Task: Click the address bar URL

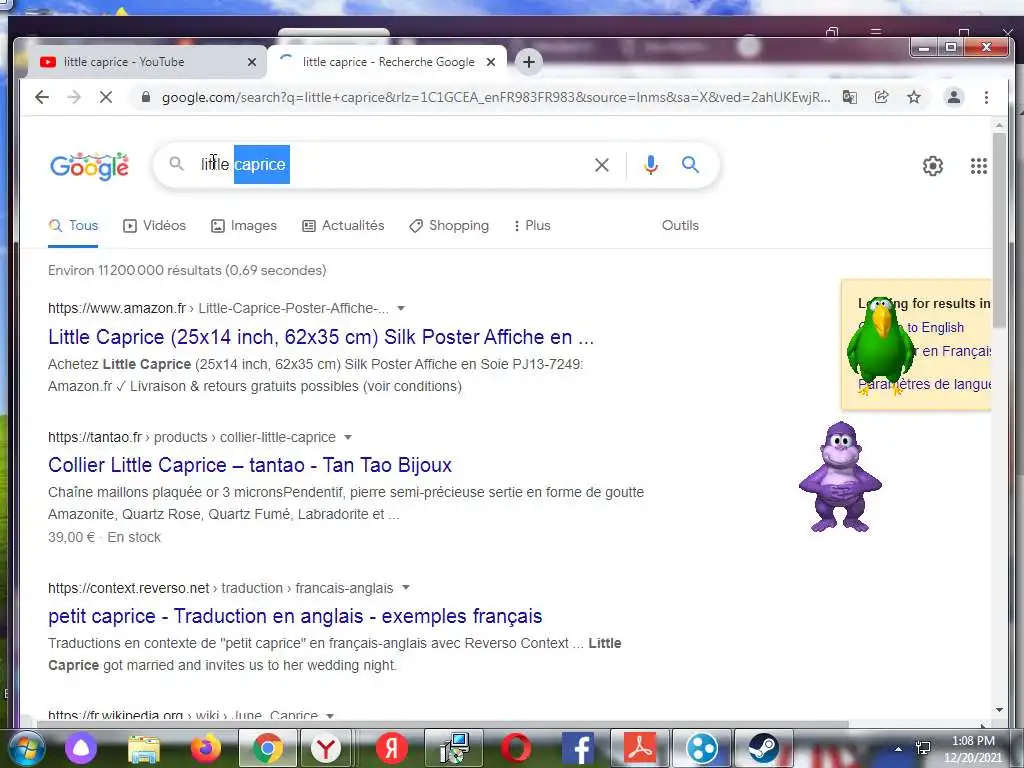Action: click(495, 97)
